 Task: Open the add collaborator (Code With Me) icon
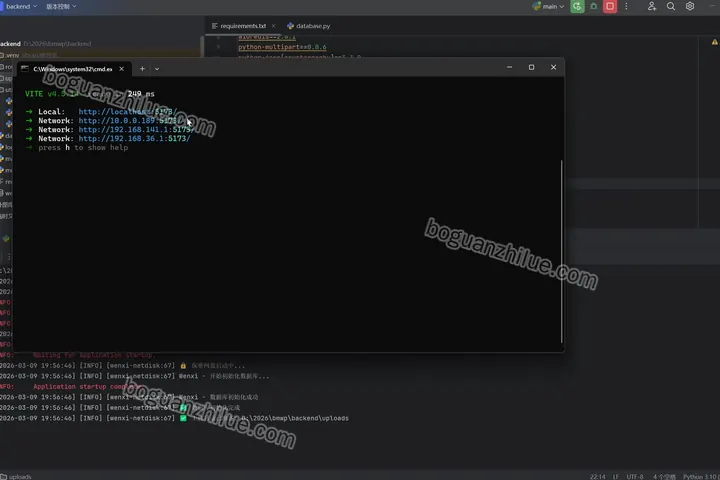pyautogui.click(x=652, y=6)
